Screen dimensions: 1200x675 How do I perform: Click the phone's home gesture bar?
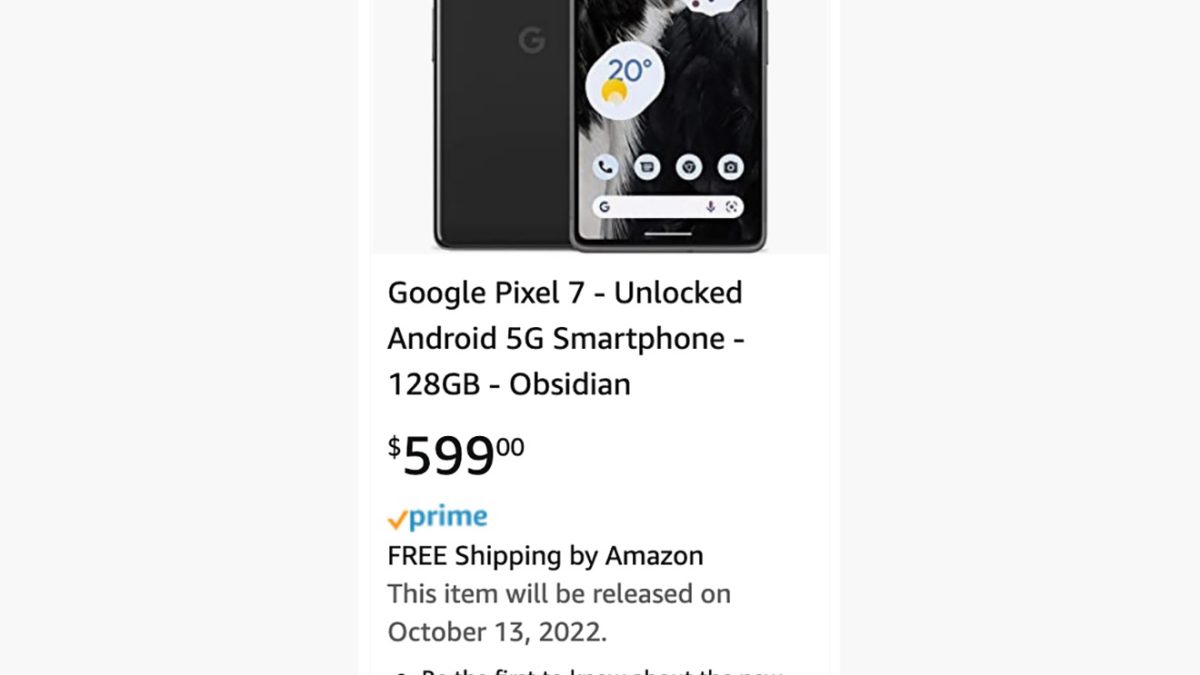(x=668, y=235)
